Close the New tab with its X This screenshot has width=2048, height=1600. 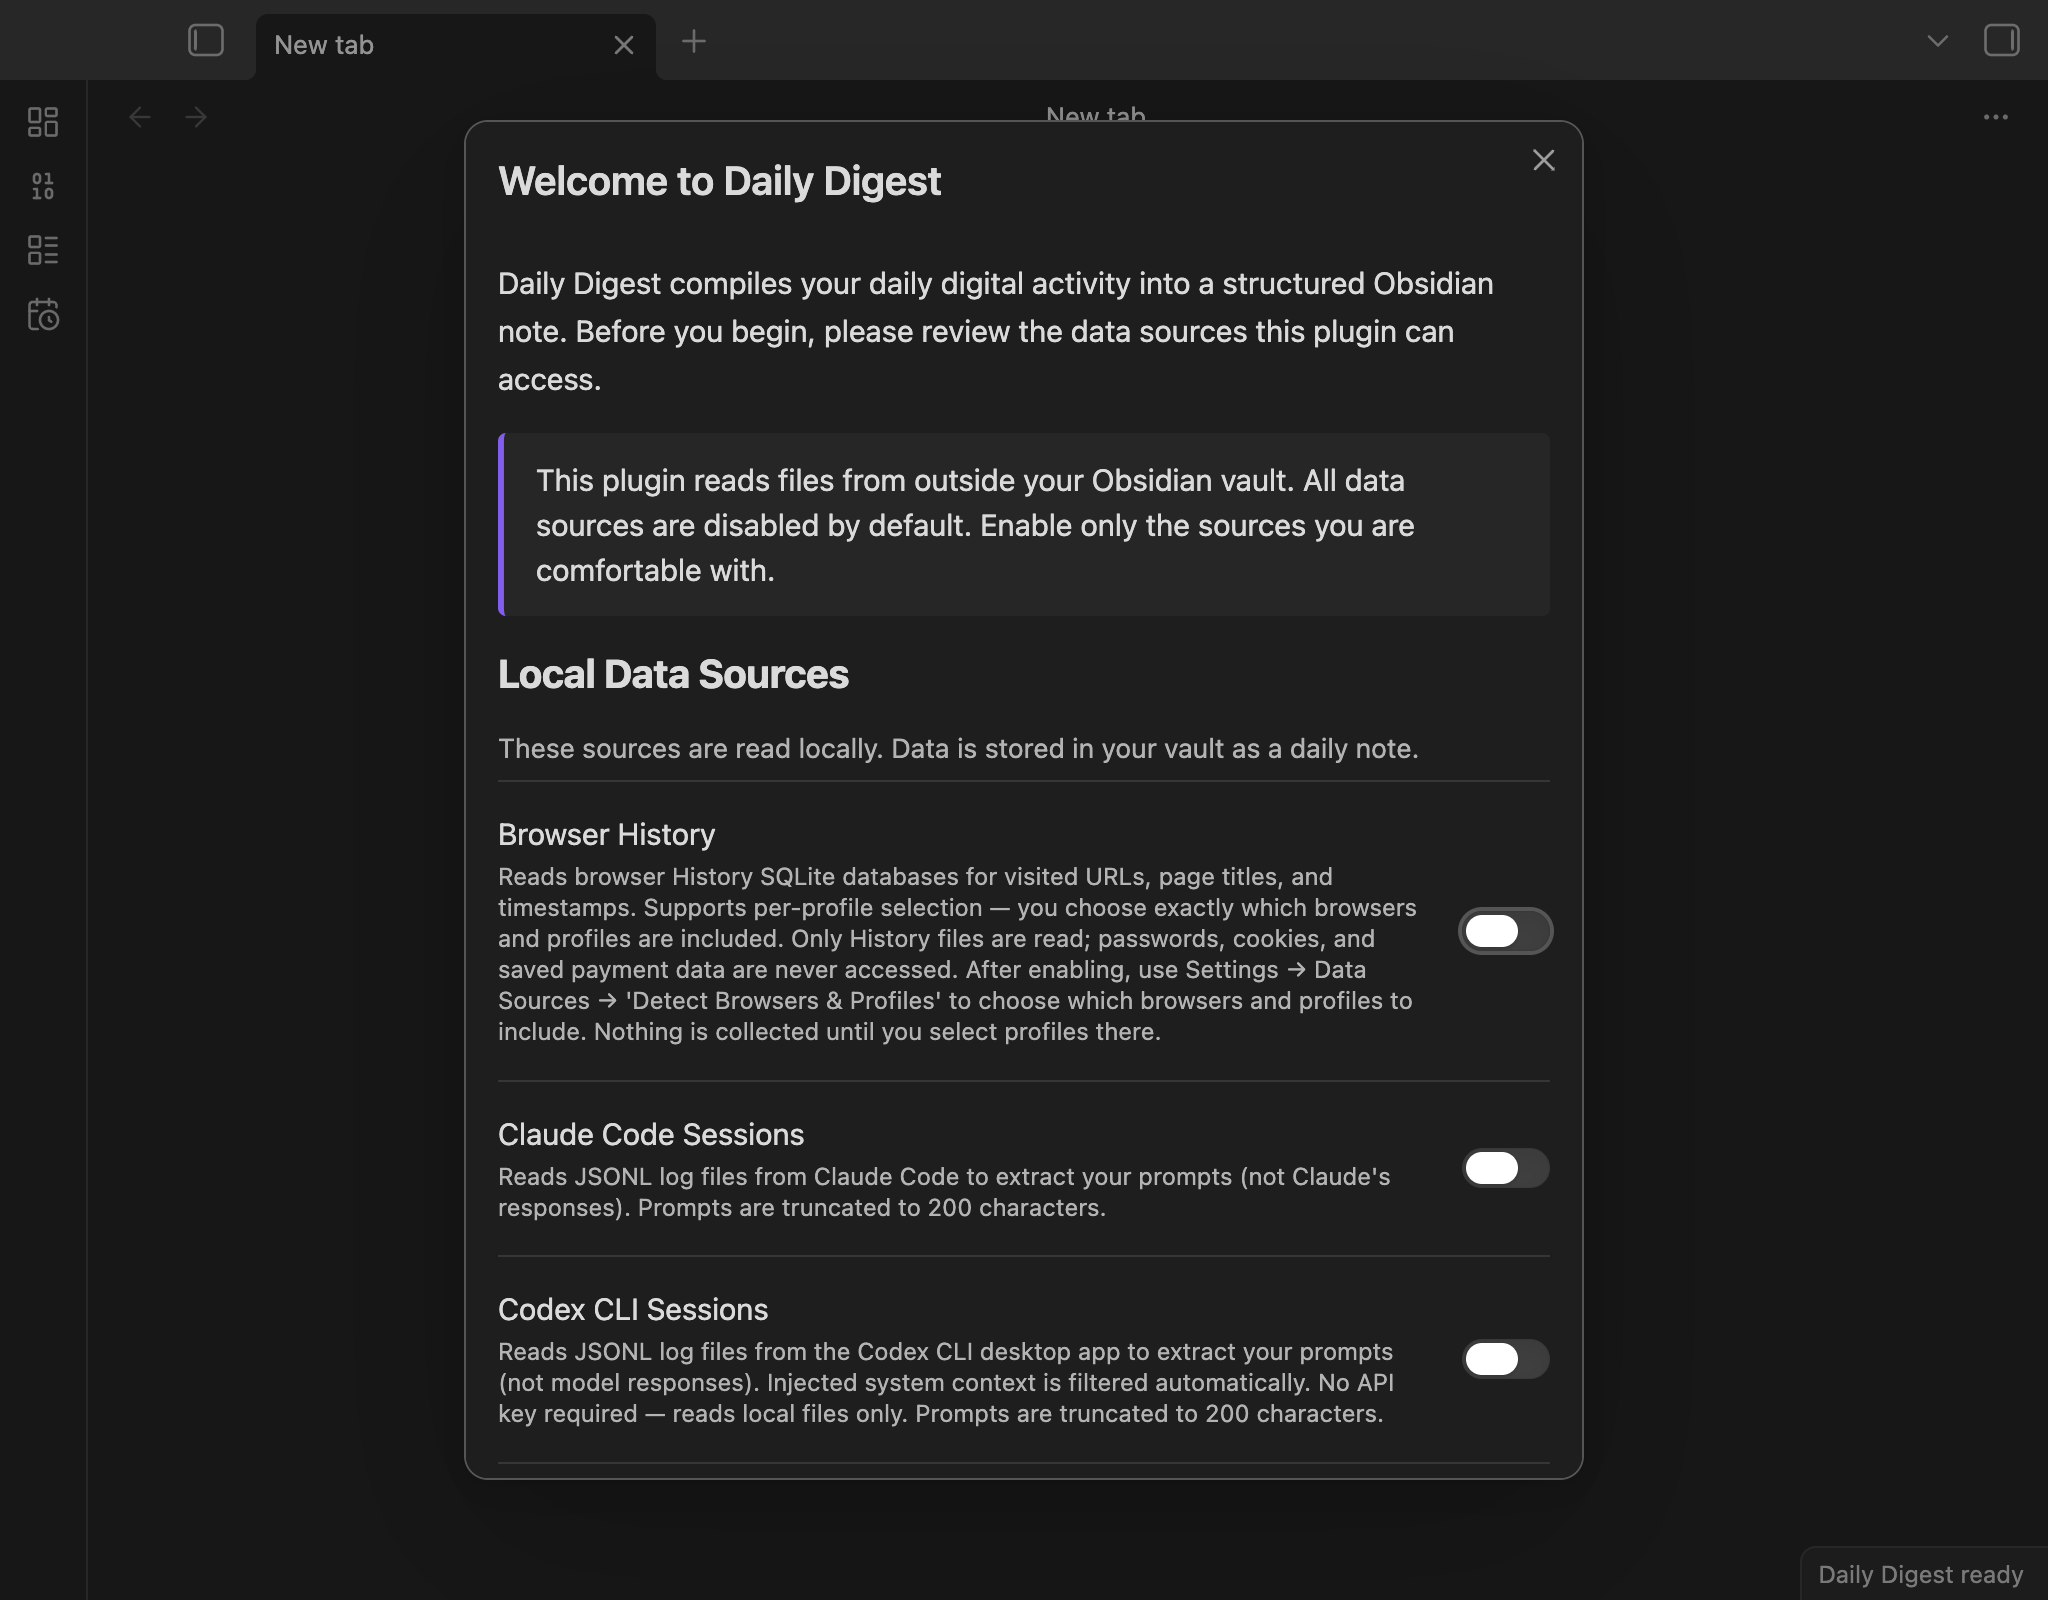624,44
